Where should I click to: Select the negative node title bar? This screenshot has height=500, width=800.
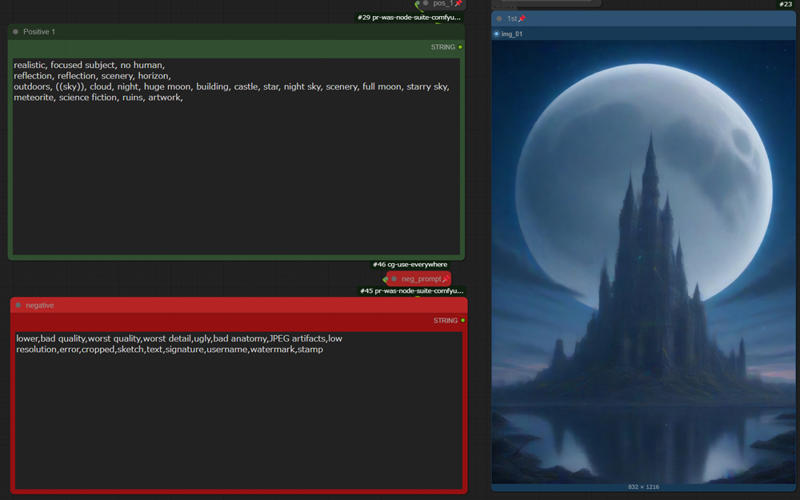(200, 305)
